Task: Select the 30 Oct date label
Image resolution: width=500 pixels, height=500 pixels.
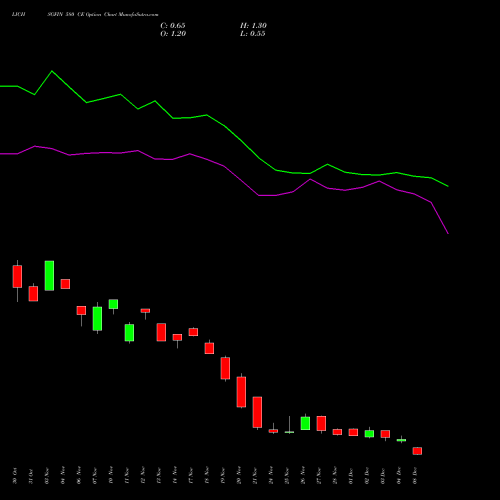Action: coord(15,476)
